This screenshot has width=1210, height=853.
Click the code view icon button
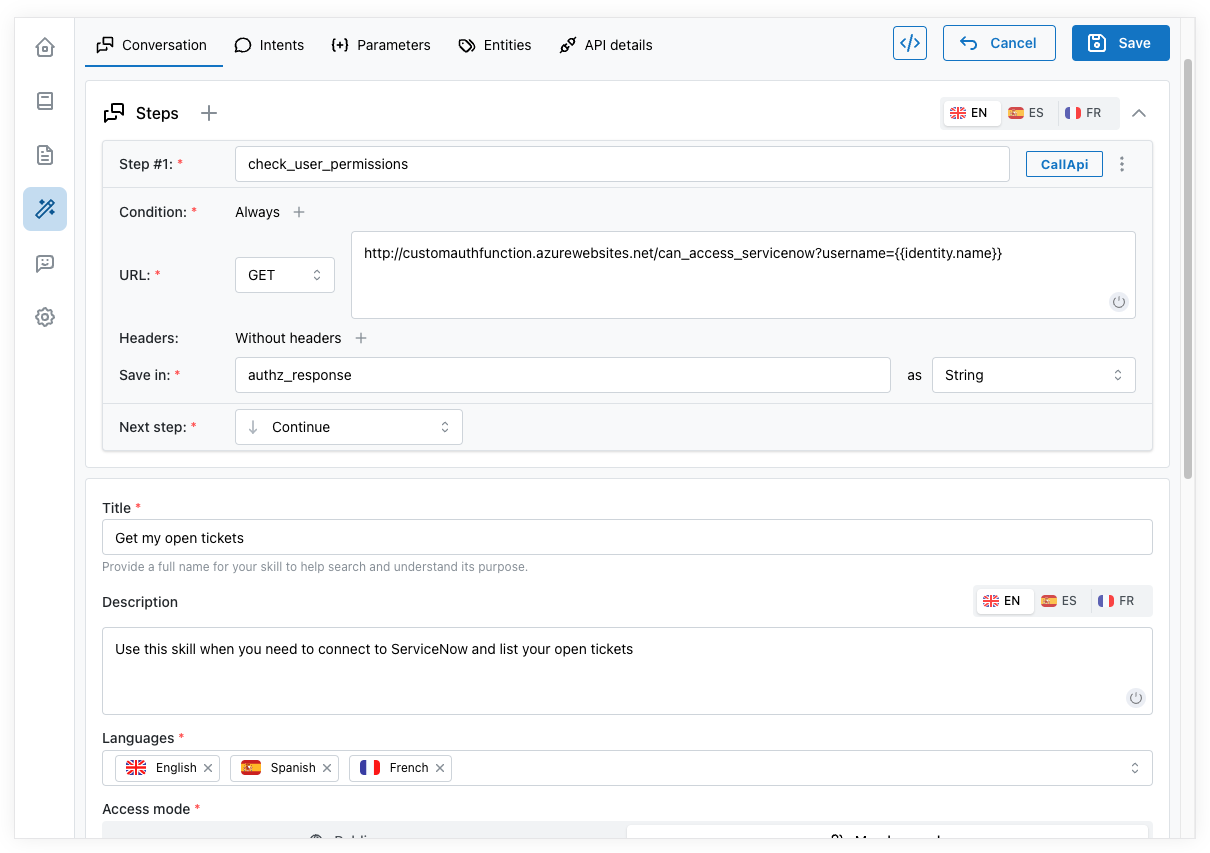pyautogui.click(x=909, y=43)
